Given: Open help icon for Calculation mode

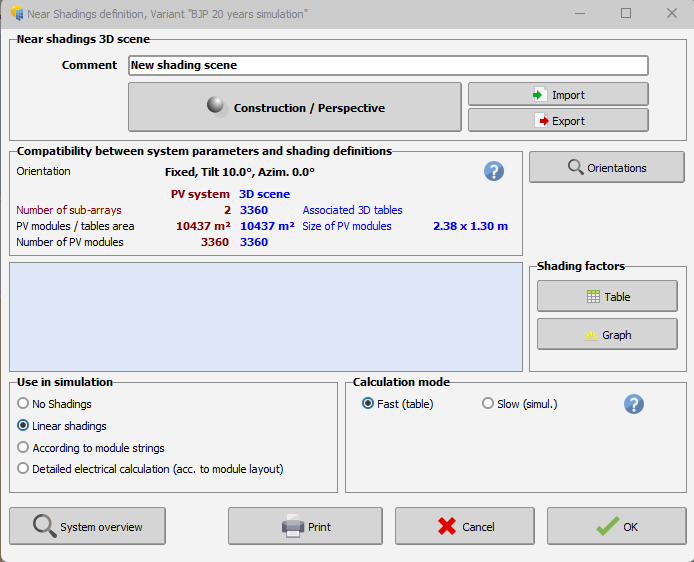Looking at the screenshot, I should tap(634, 404).
